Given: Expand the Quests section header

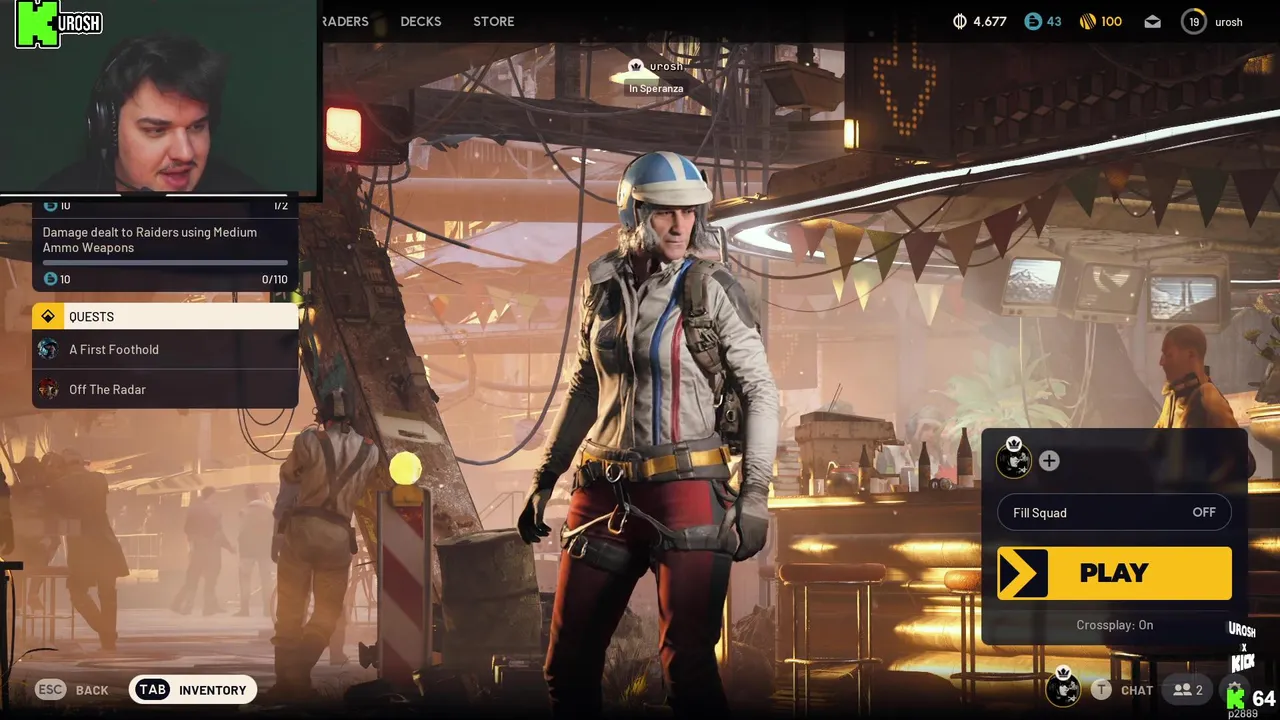Looking at the screenshot, I should pos(165,316).
